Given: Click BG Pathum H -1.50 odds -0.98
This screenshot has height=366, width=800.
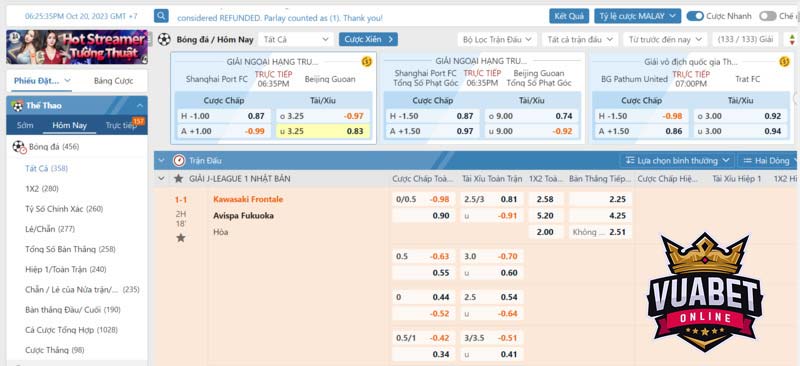Looking at the screenshot, I should pos(641,116).
